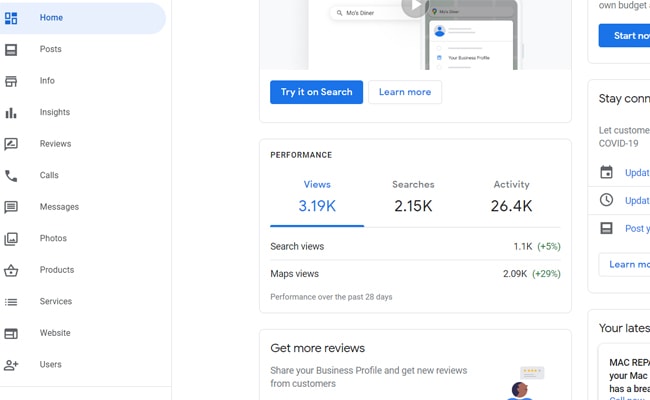Screen dimensions: 650x400
Task: Click the Home dashboard icon
Action: coord(11,18)
